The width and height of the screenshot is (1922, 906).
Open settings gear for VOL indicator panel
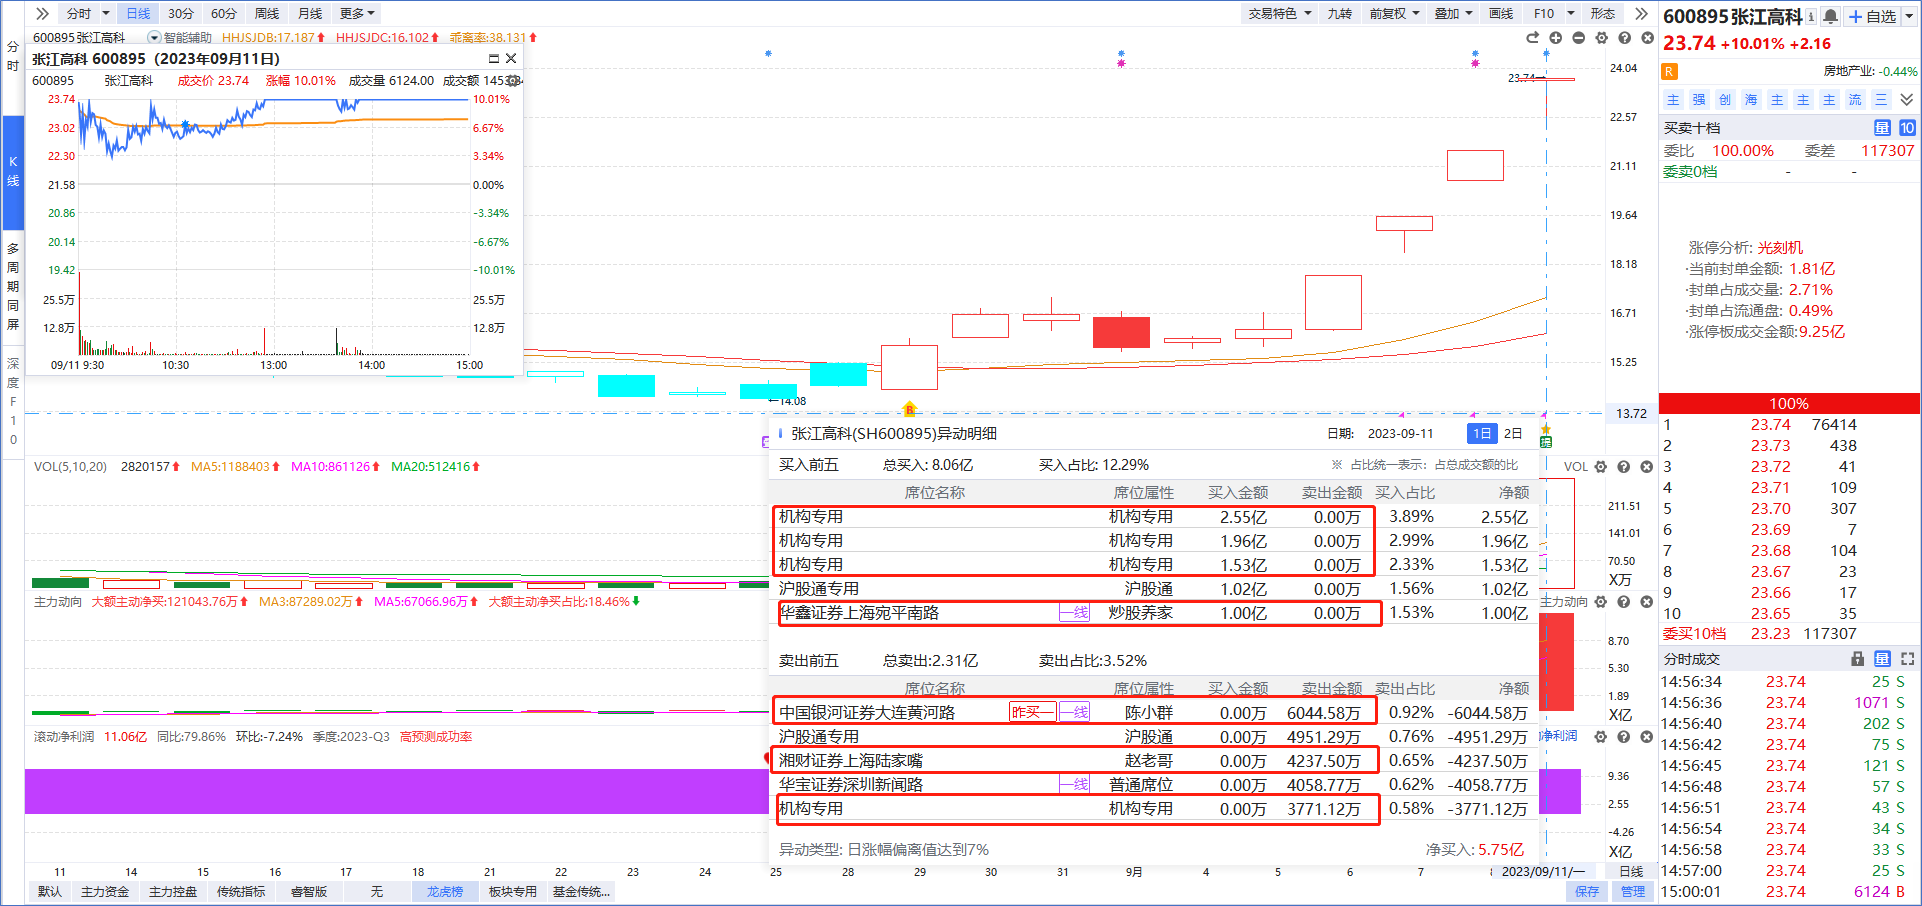[x=1600, y=467]
